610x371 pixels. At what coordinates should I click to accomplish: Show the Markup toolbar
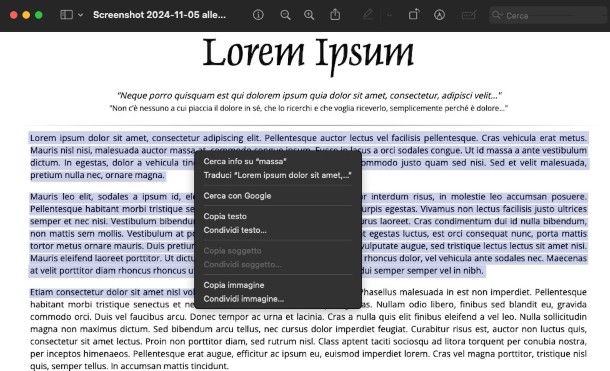pos(439,15)
